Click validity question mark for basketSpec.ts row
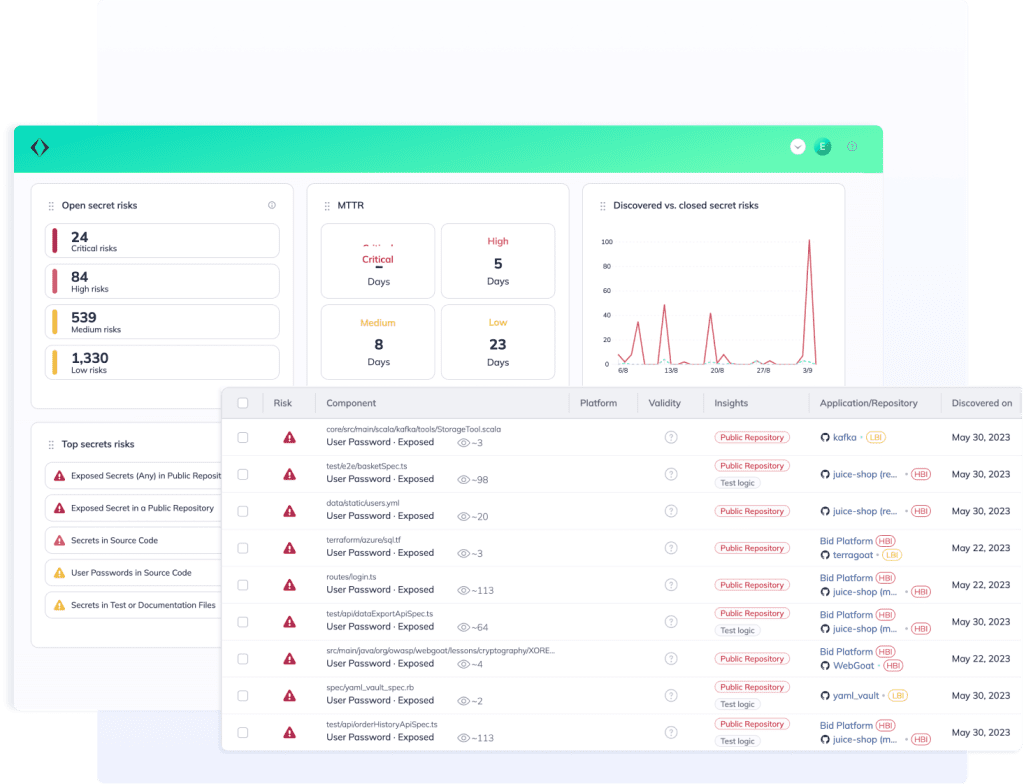1024x784 pixels. click(x=671, y=474)
